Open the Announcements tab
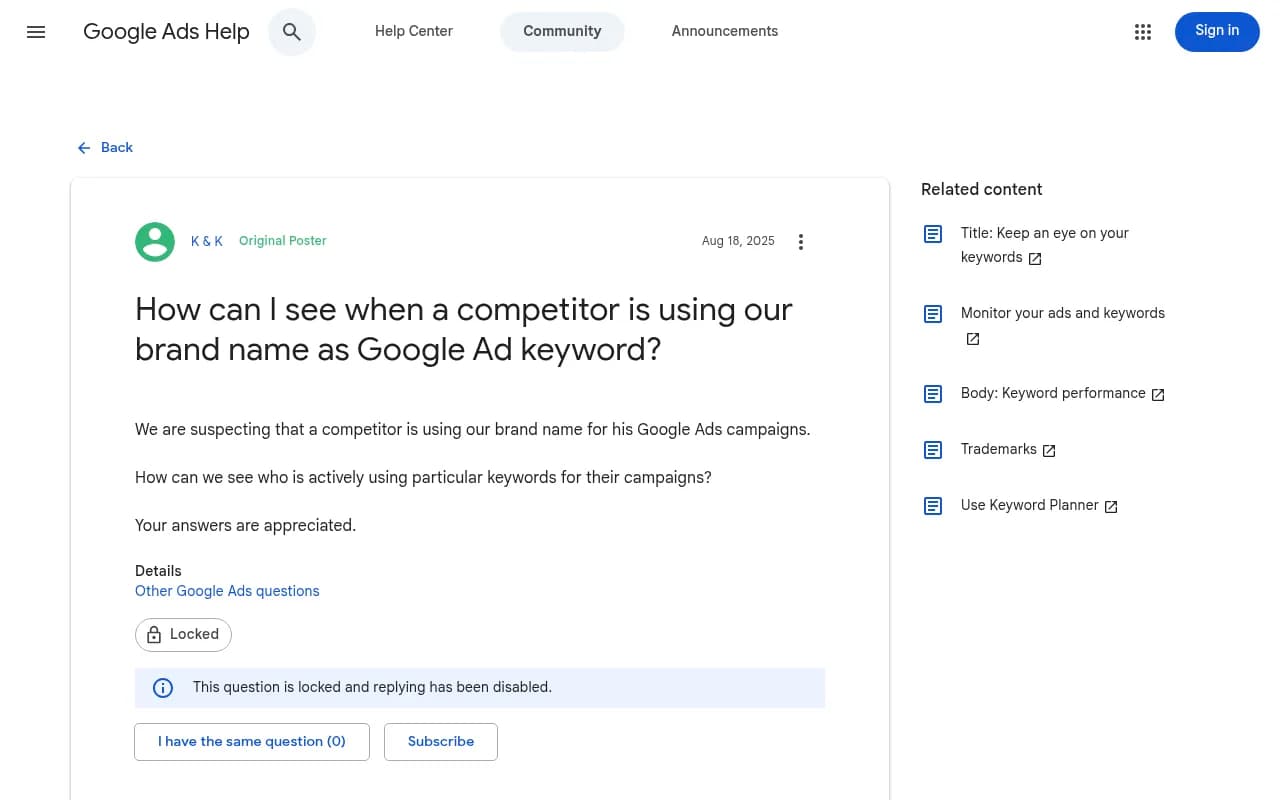 click(x=725, y=32)
